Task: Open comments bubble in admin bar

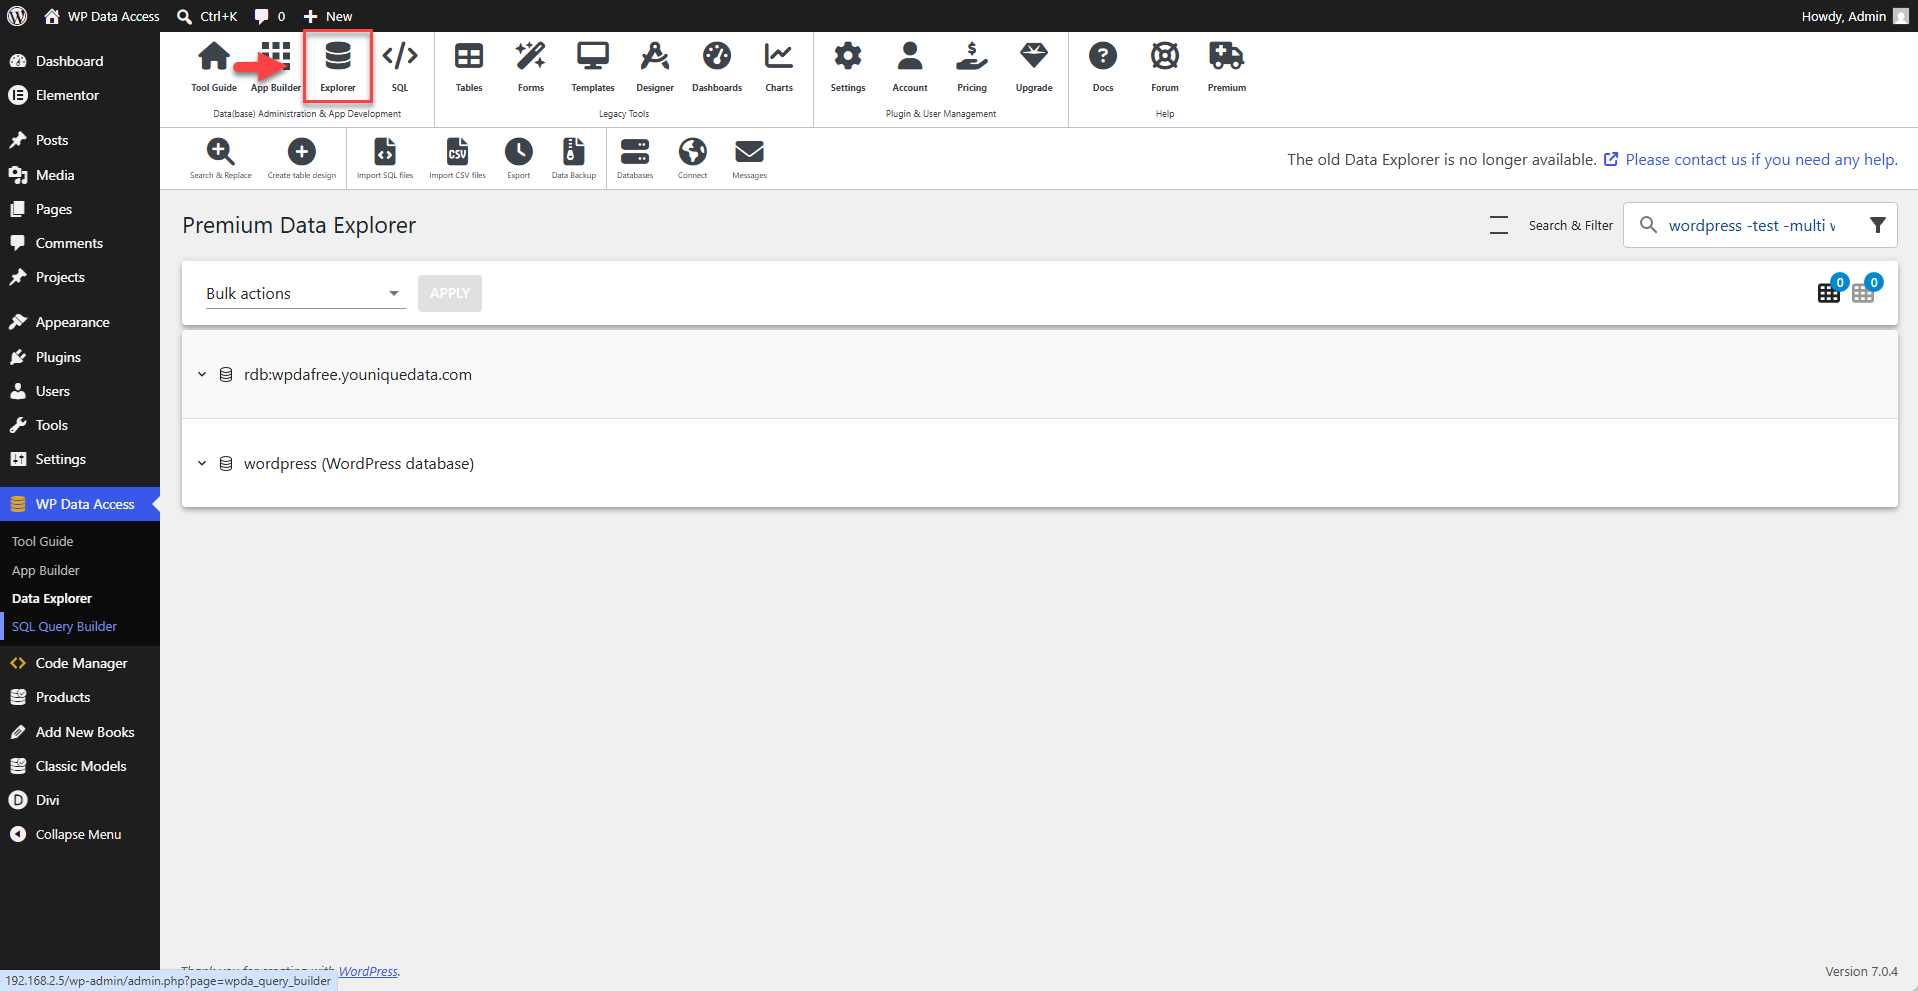Action: [x=269, y=16]
